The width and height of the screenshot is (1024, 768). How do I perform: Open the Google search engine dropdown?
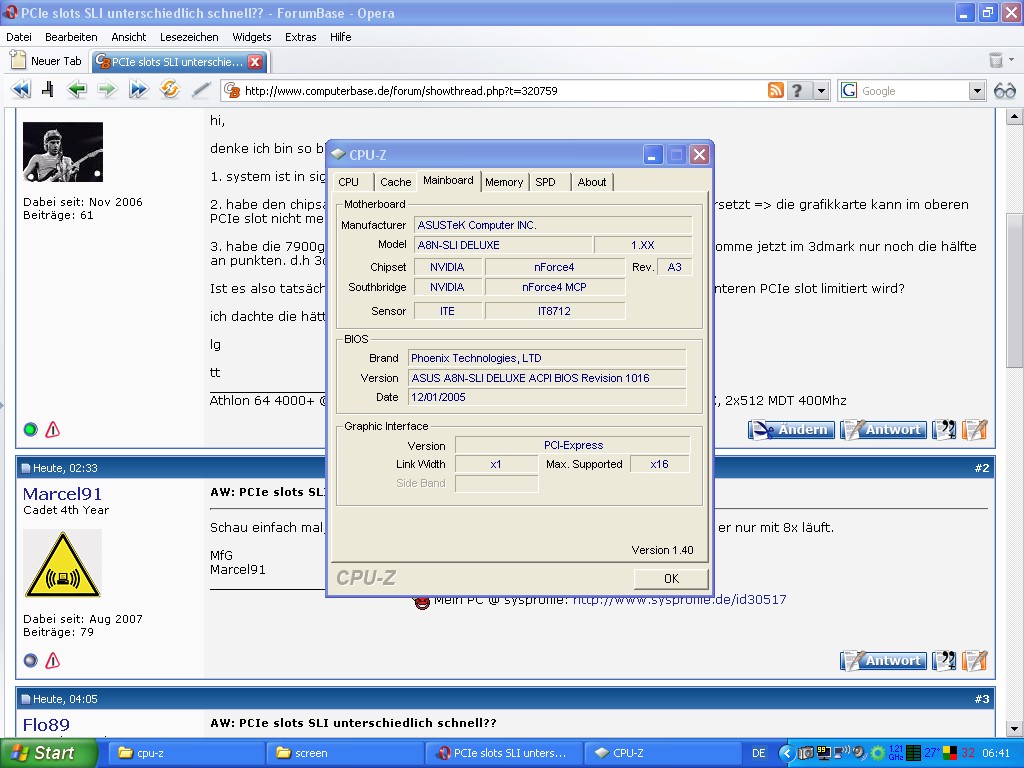[x=976, y=91]
